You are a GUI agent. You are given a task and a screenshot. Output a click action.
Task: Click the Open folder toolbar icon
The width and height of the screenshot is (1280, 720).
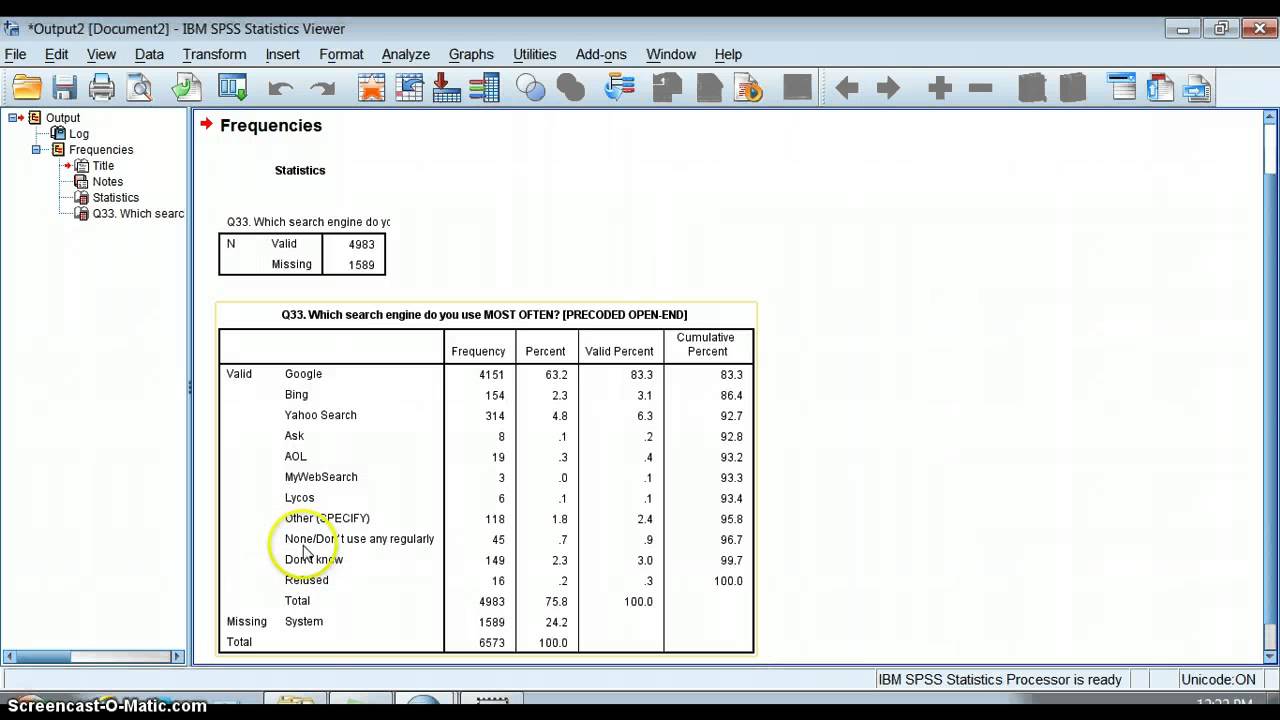click(28, 88)
